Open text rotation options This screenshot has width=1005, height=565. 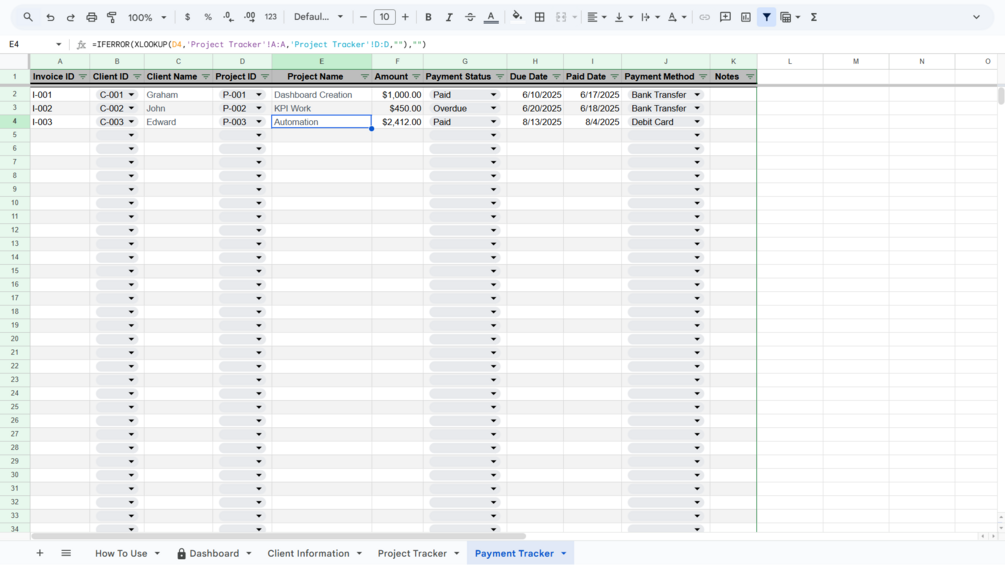click(677, 17)
